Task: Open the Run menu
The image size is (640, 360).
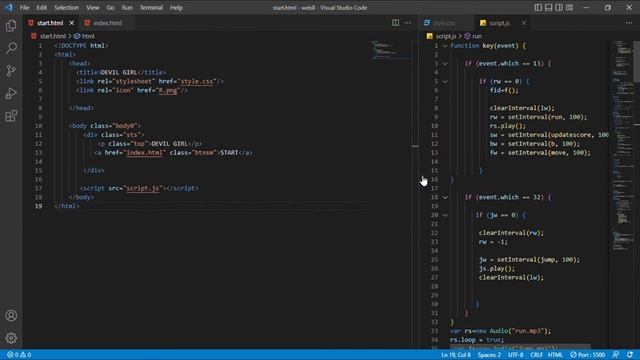Action: point(127,7)
